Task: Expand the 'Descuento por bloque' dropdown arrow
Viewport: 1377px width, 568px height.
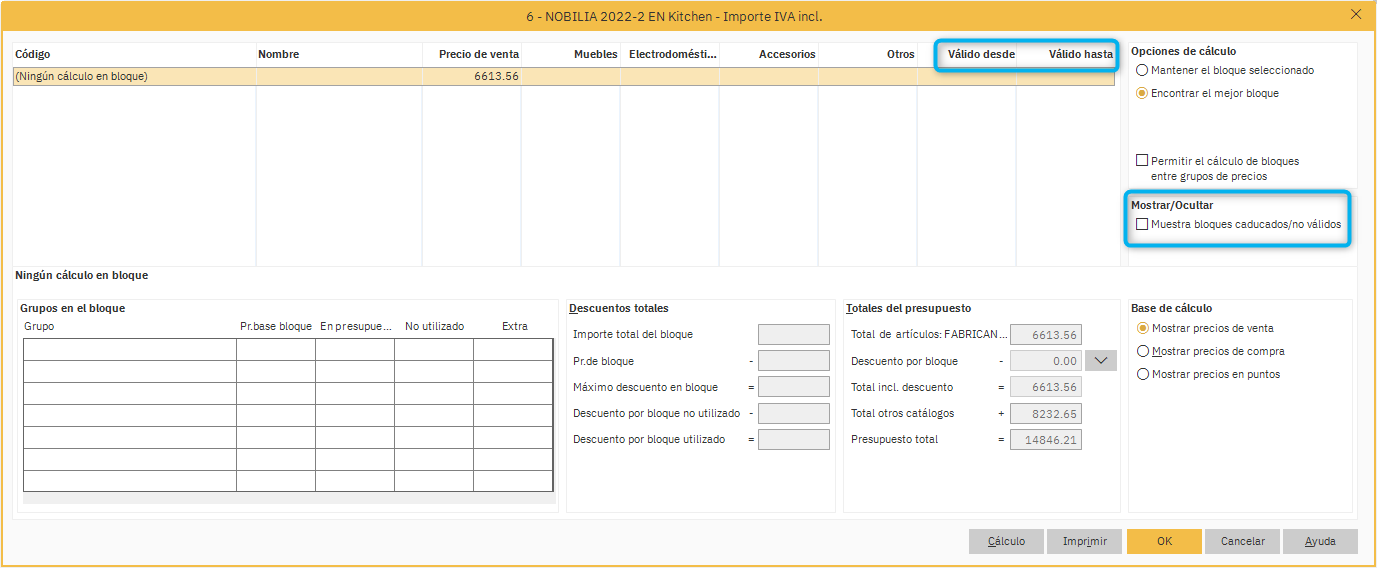Action: click(x=1100, y=361)
